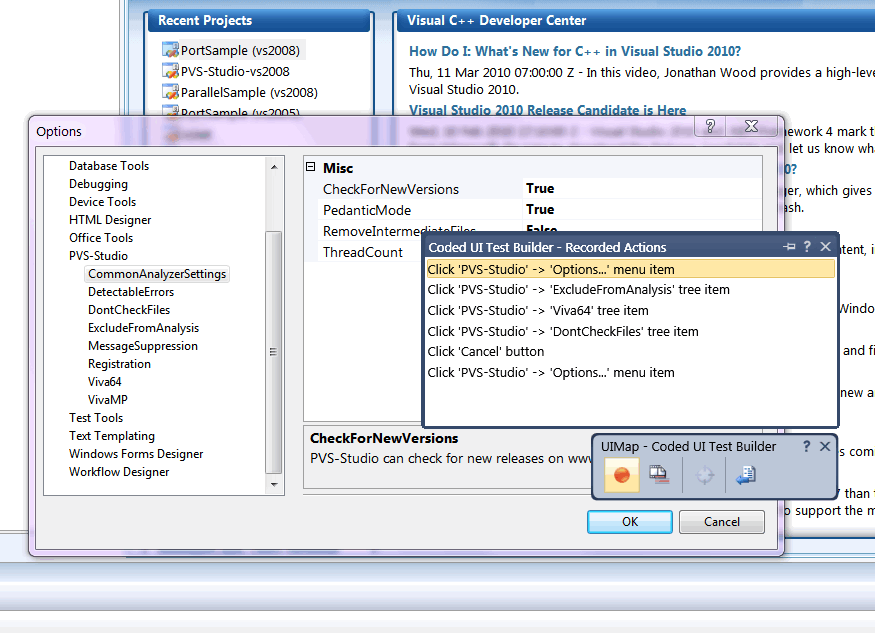The image size is (875, 633).
Task: Click the Generate Code icon in UIMap builder
Action: [x=746, y=475]
